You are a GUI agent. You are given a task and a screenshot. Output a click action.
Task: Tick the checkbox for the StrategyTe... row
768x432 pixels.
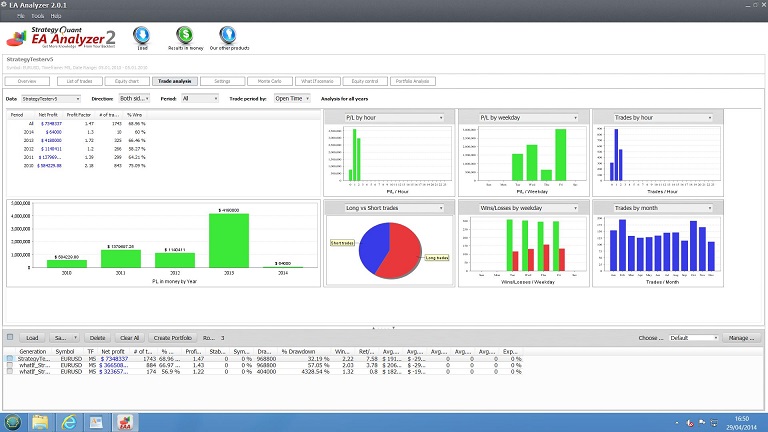click(10, 358)
